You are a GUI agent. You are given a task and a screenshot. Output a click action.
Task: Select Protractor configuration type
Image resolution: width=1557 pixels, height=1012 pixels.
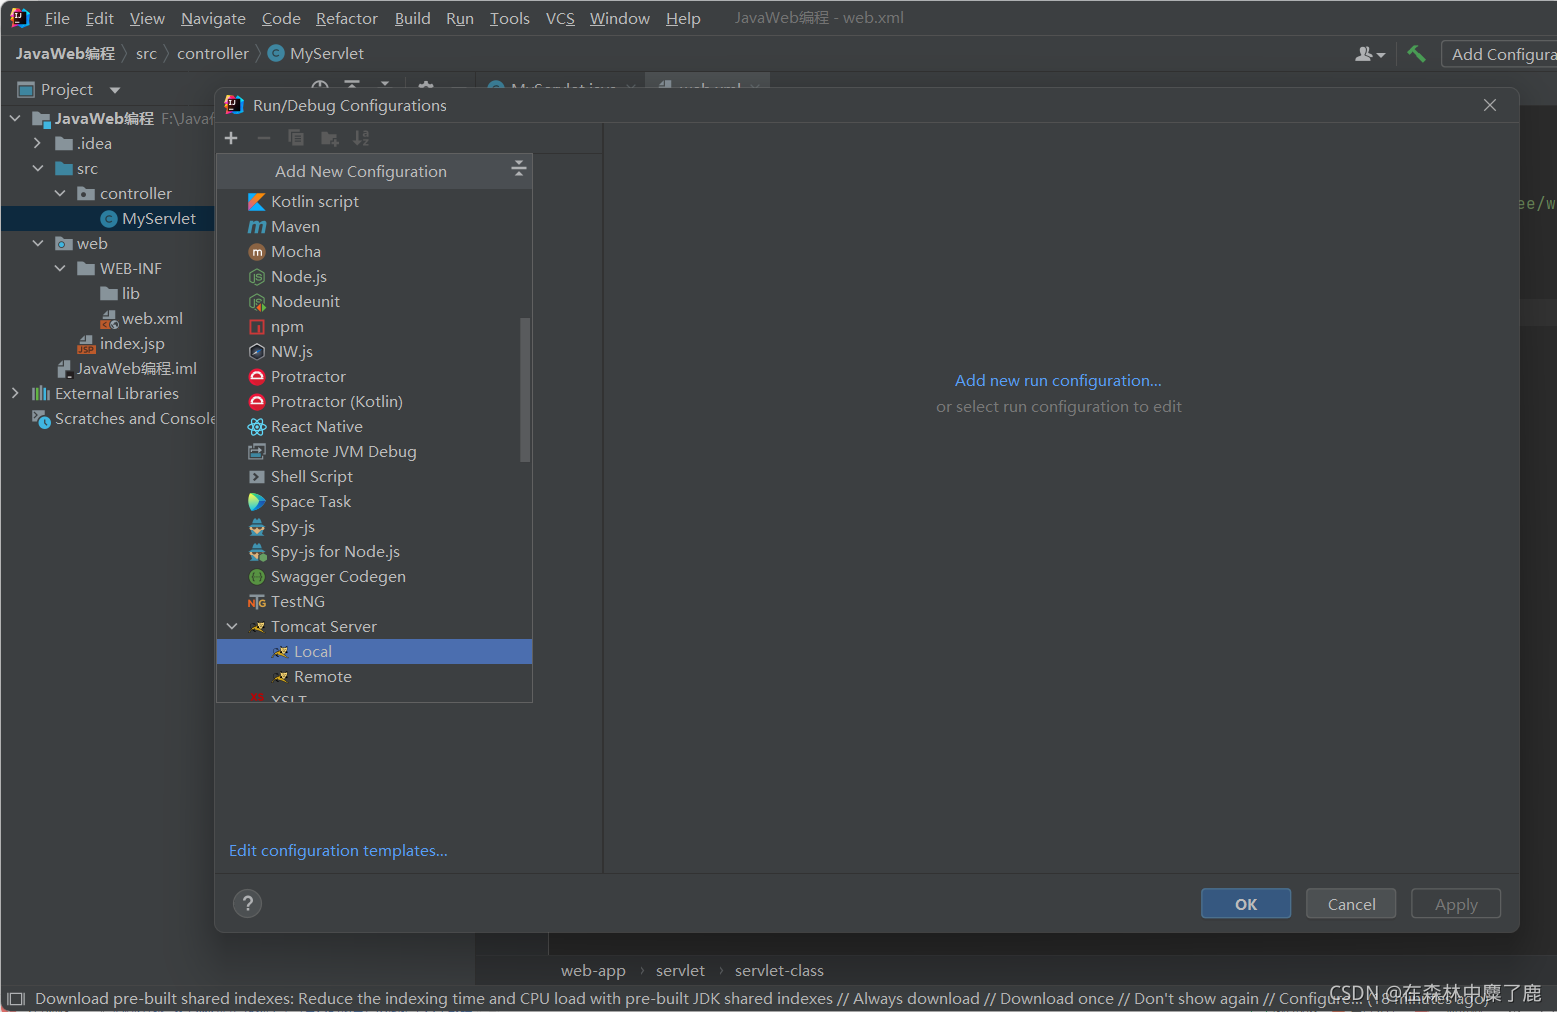[x=374, y=377]
